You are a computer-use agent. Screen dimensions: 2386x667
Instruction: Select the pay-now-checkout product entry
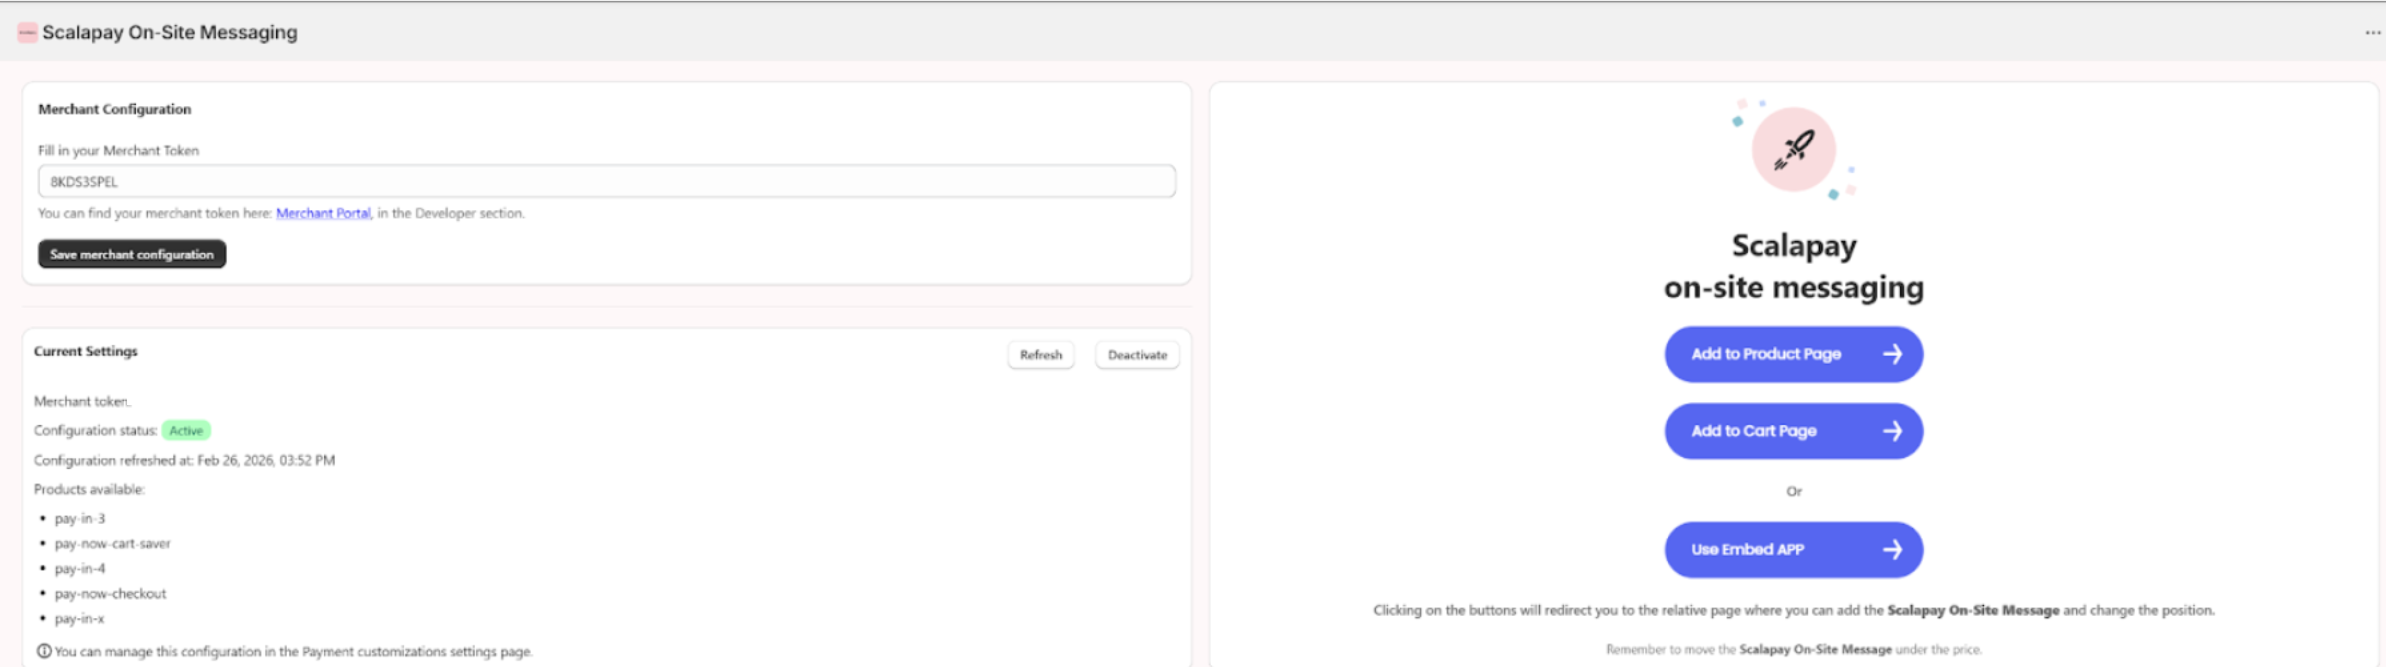(x=111, y=594)
